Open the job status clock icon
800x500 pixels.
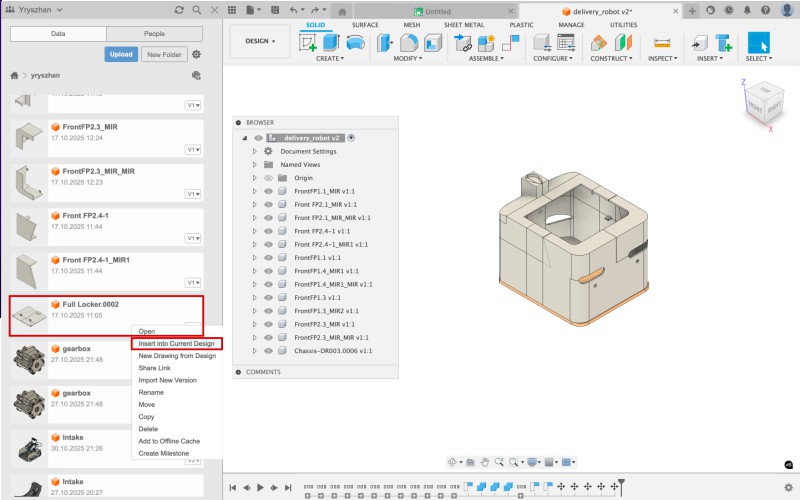coord(729,10)
